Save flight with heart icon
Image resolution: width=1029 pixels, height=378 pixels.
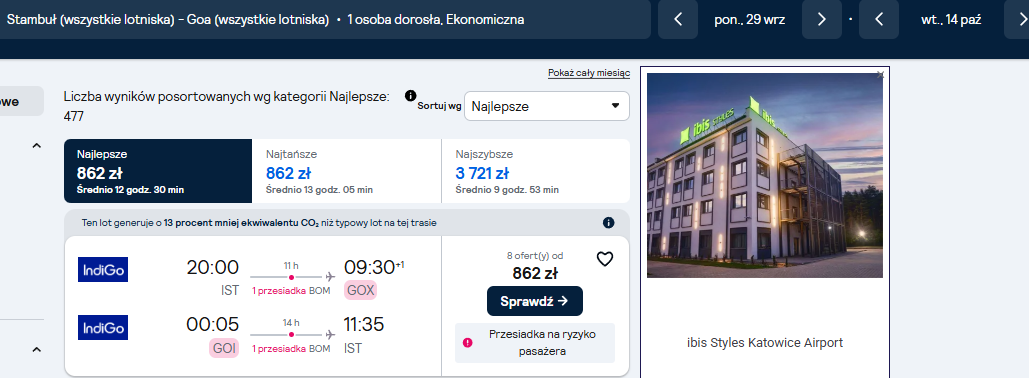click(x=604, y=259)
